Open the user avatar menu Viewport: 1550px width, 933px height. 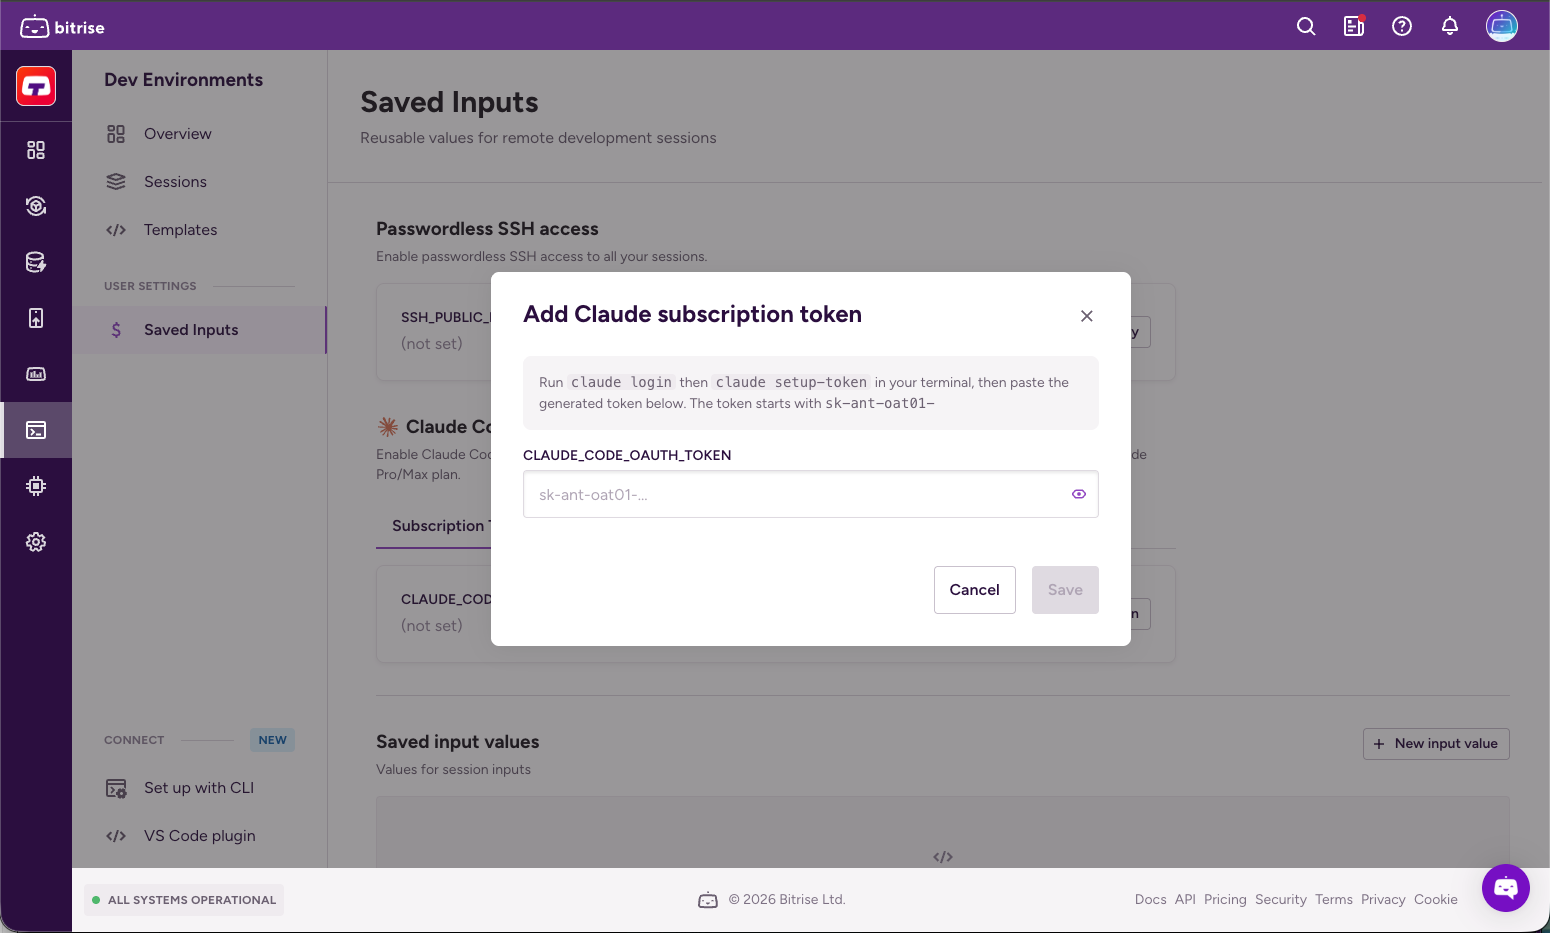(1502, 26)
